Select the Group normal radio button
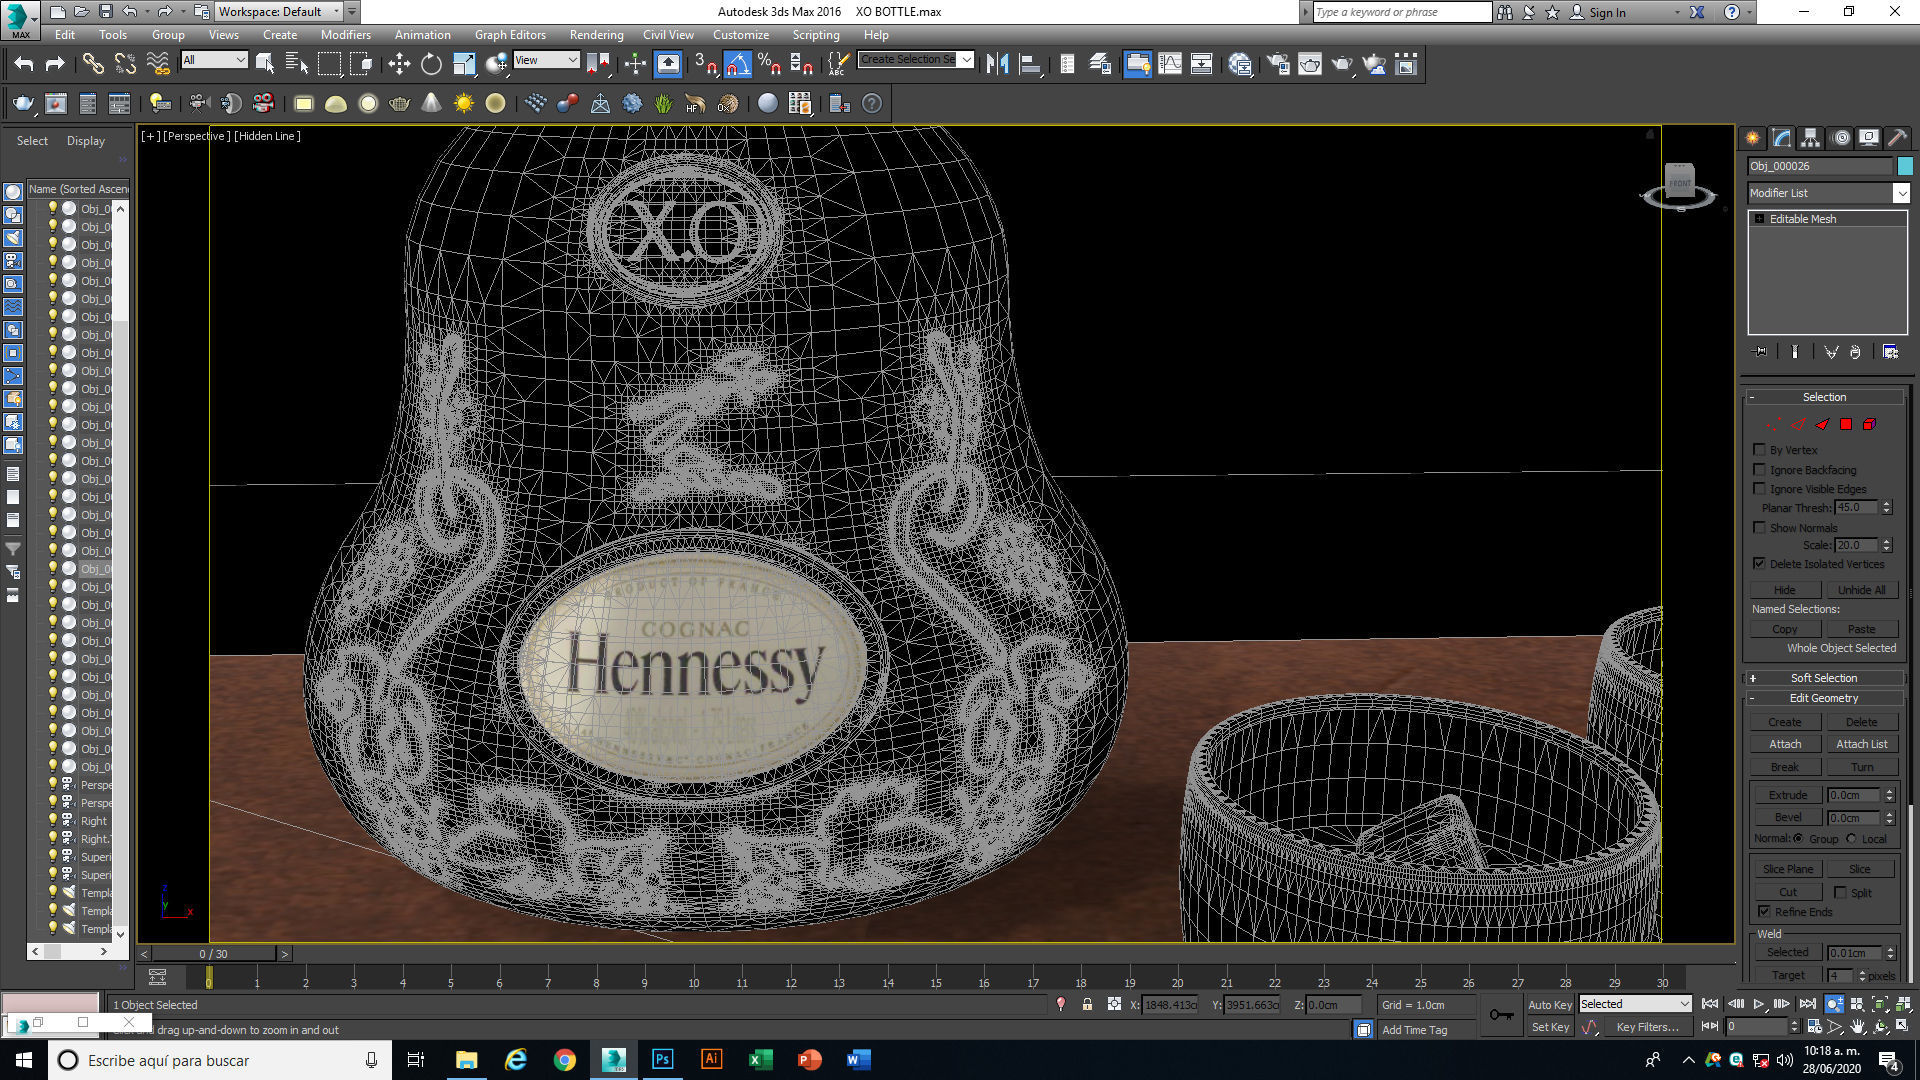 tap(1799, 838)
